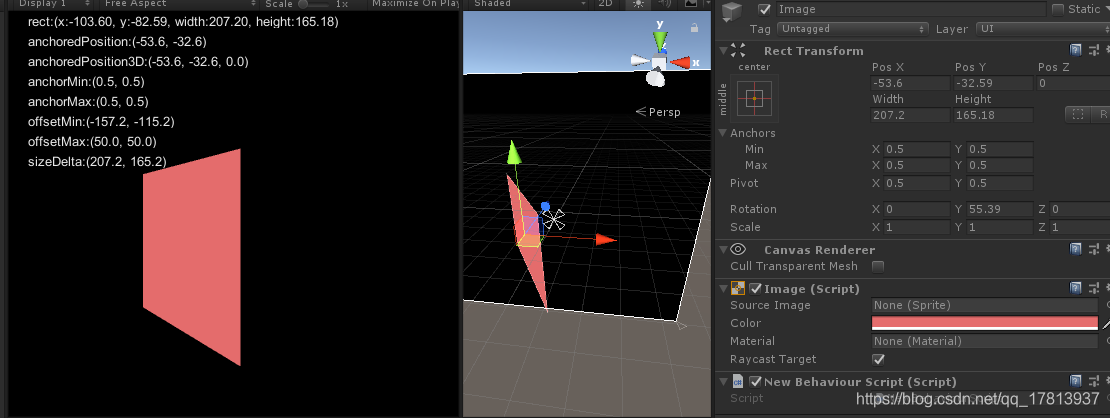The image size is (1110, 418).
Task: Click the Anchors Max Y field
Action: coord(1000,165)
